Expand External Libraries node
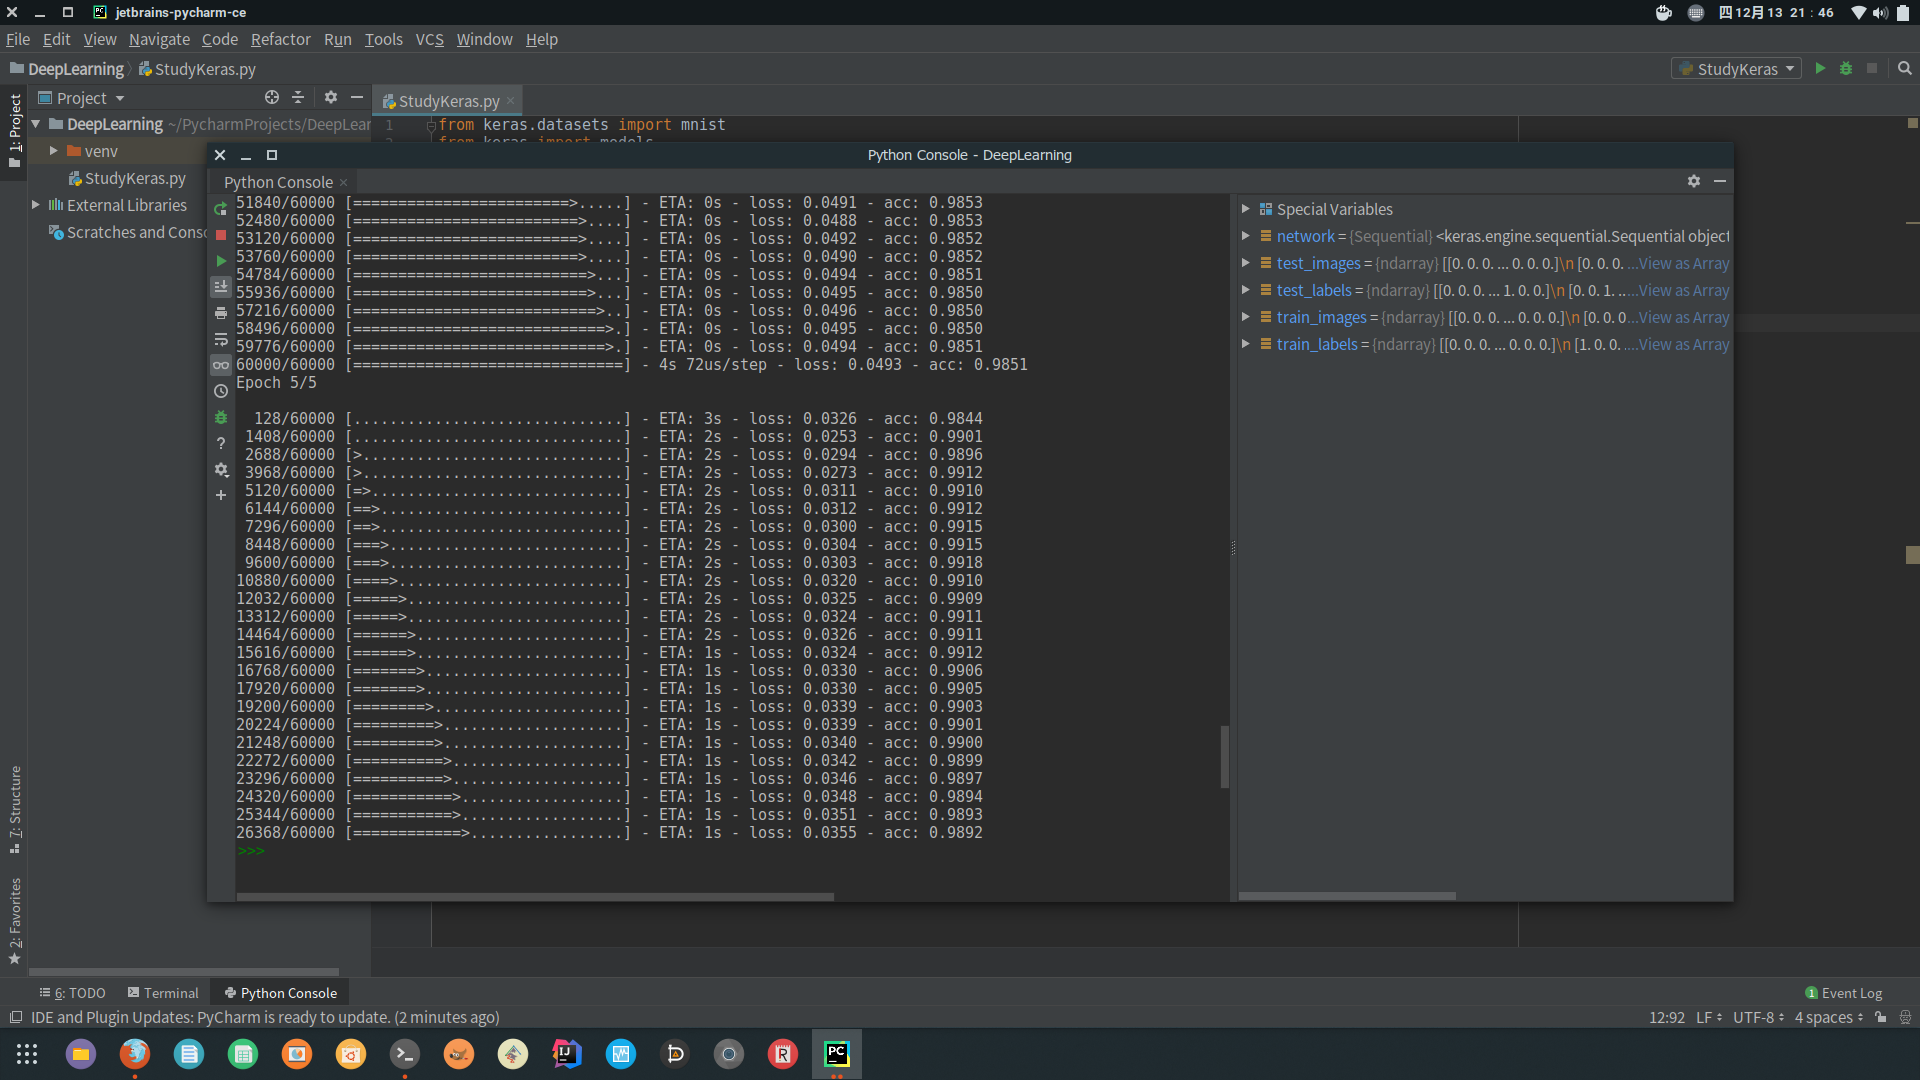 pos(36,205)
